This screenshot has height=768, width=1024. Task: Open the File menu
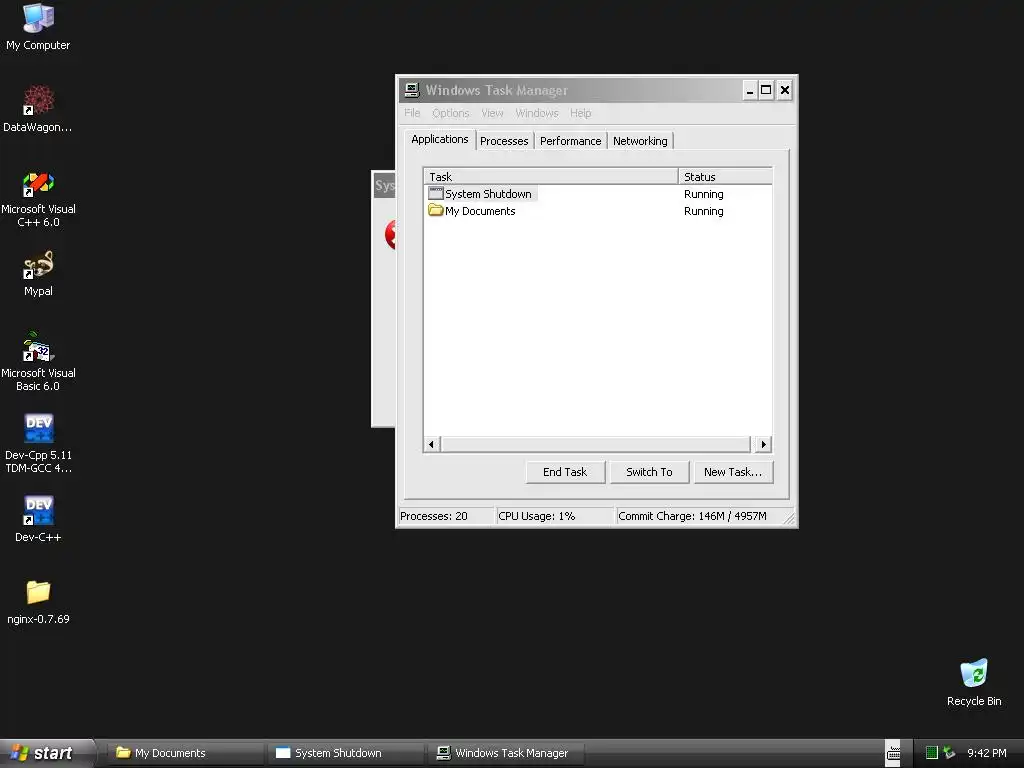click(412, 113)
